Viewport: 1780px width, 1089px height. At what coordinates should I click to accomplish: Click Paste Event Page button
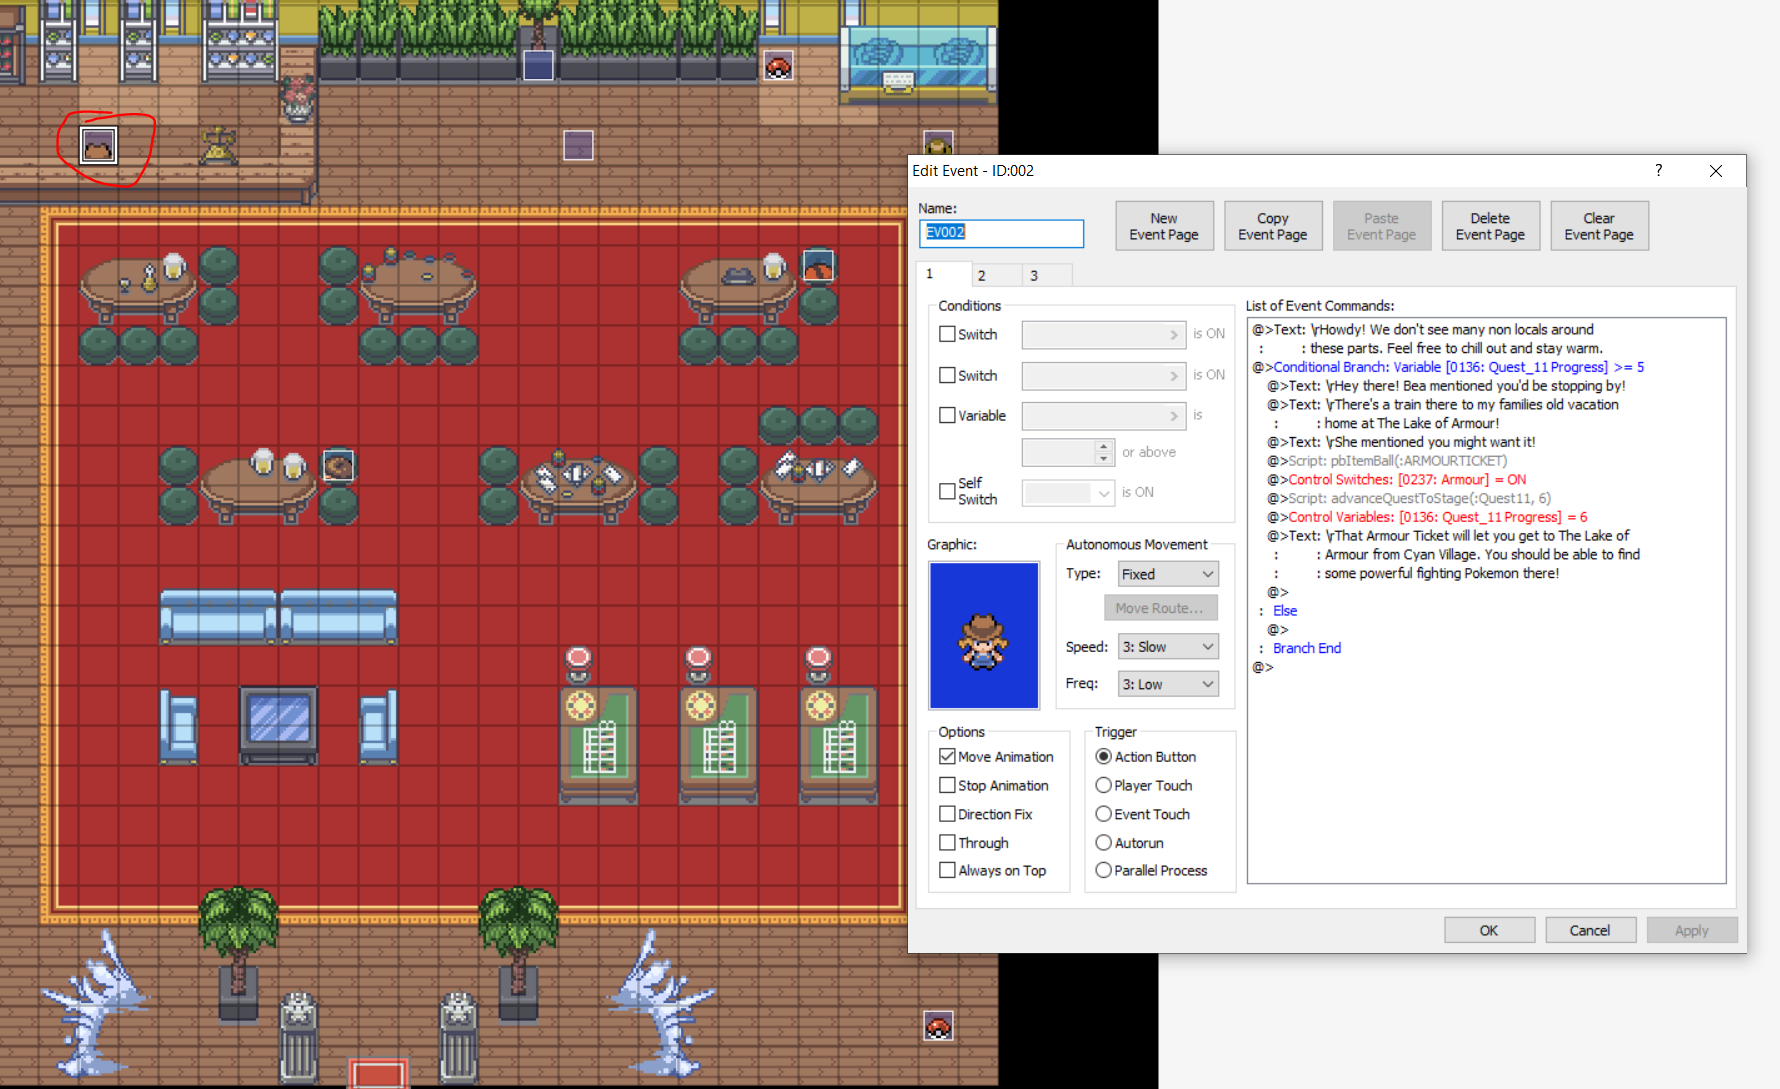tap(1382, 226)
